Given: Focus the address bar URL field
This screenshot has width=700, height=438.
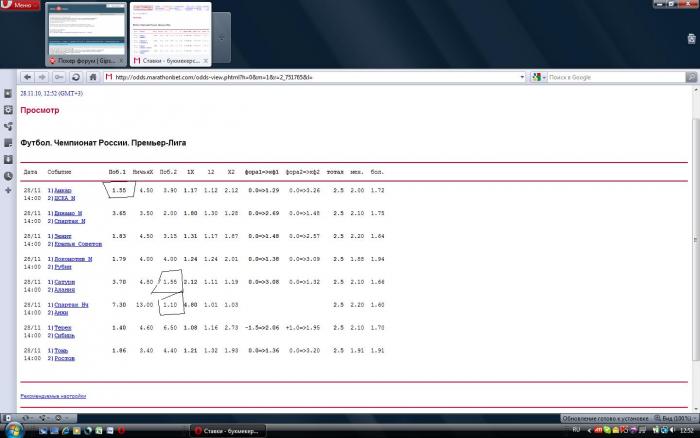Looking at the screenshot, I should pyautogui.click(x=316, y=77).
